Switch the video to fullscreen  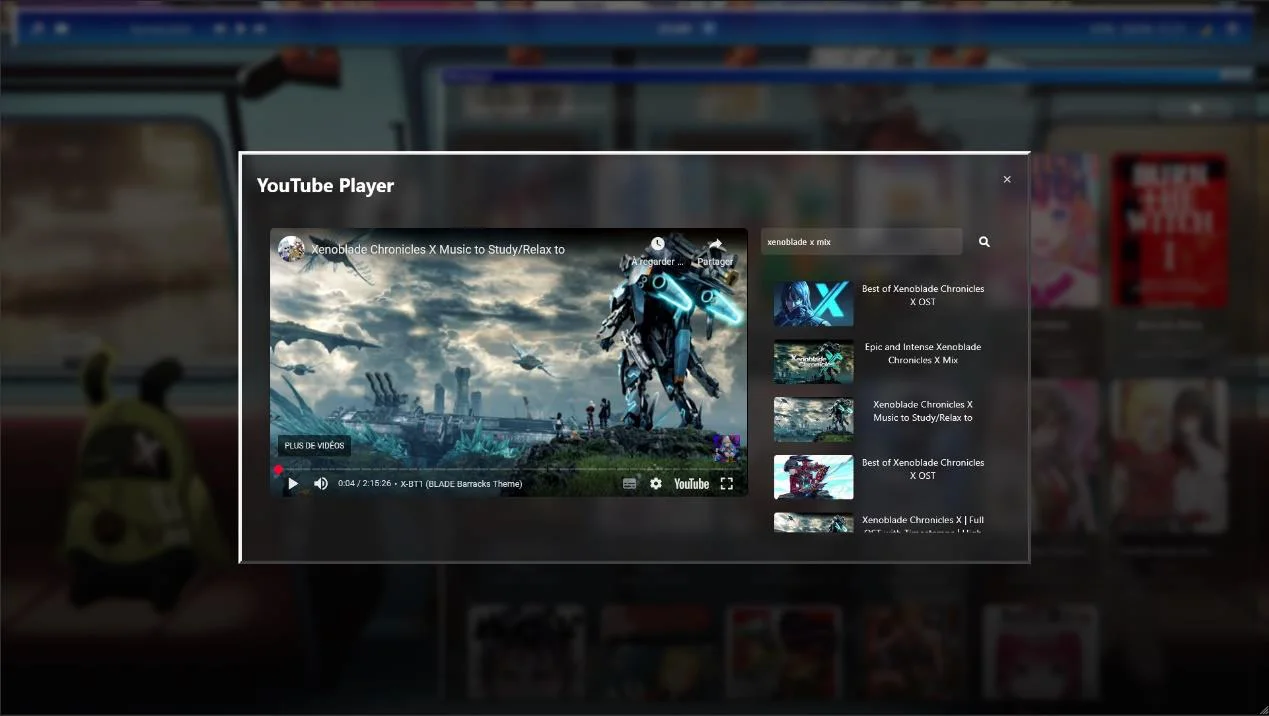pyautogui.click(x=727, y=484)
